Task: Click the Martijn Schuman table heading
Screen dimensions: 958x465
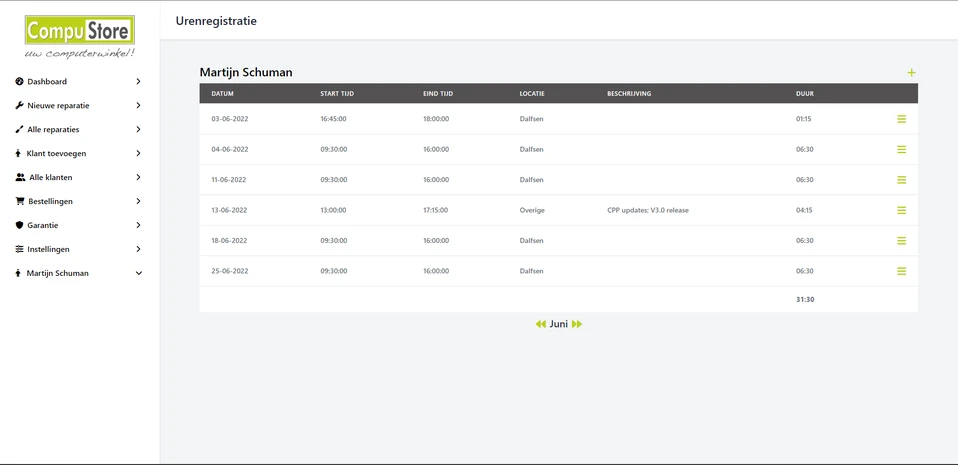Action: (x=246, y=72)
